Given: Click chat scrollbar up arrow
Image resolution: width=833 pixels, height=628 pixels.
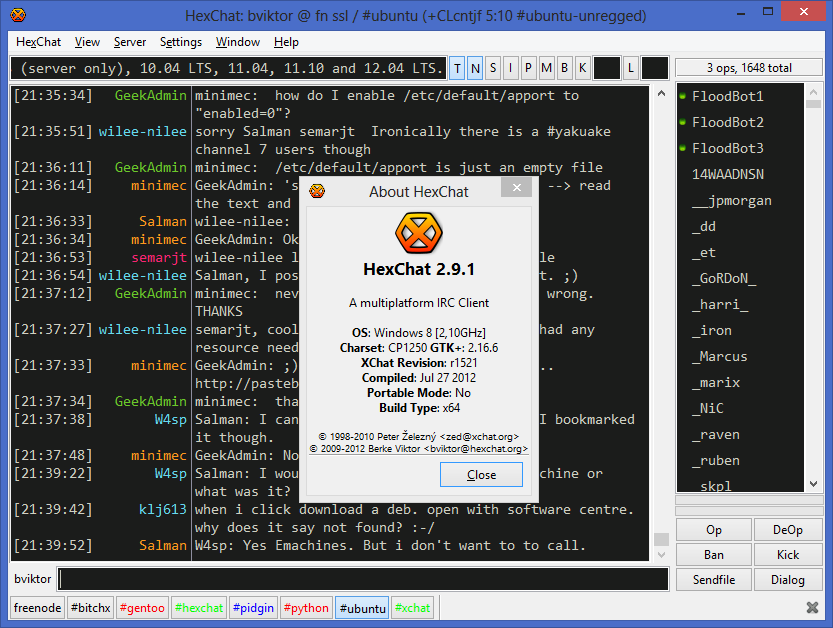Looking at the screenshot, I should pos(661,94).
